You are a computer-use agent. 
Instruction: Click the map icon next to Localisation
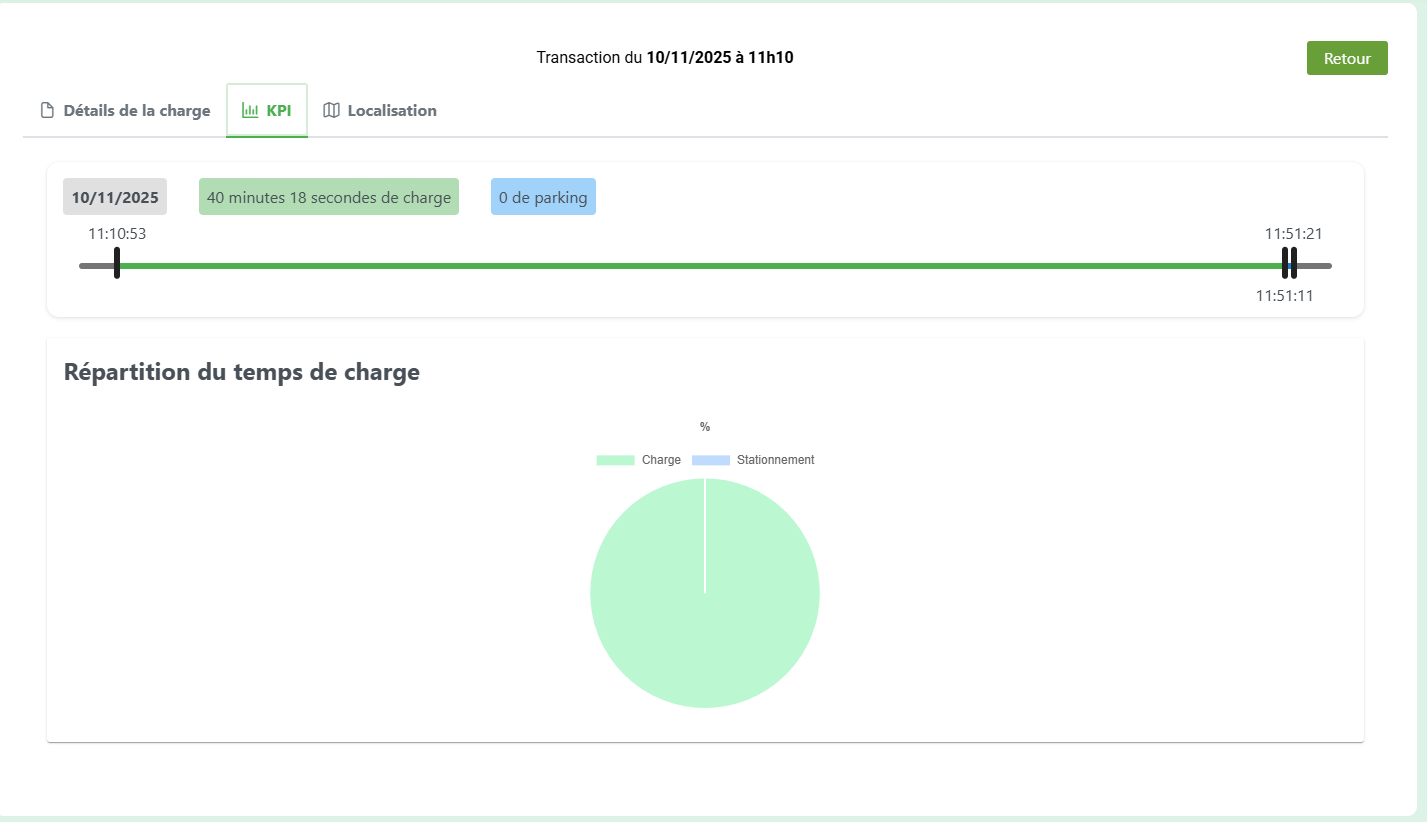331,111
